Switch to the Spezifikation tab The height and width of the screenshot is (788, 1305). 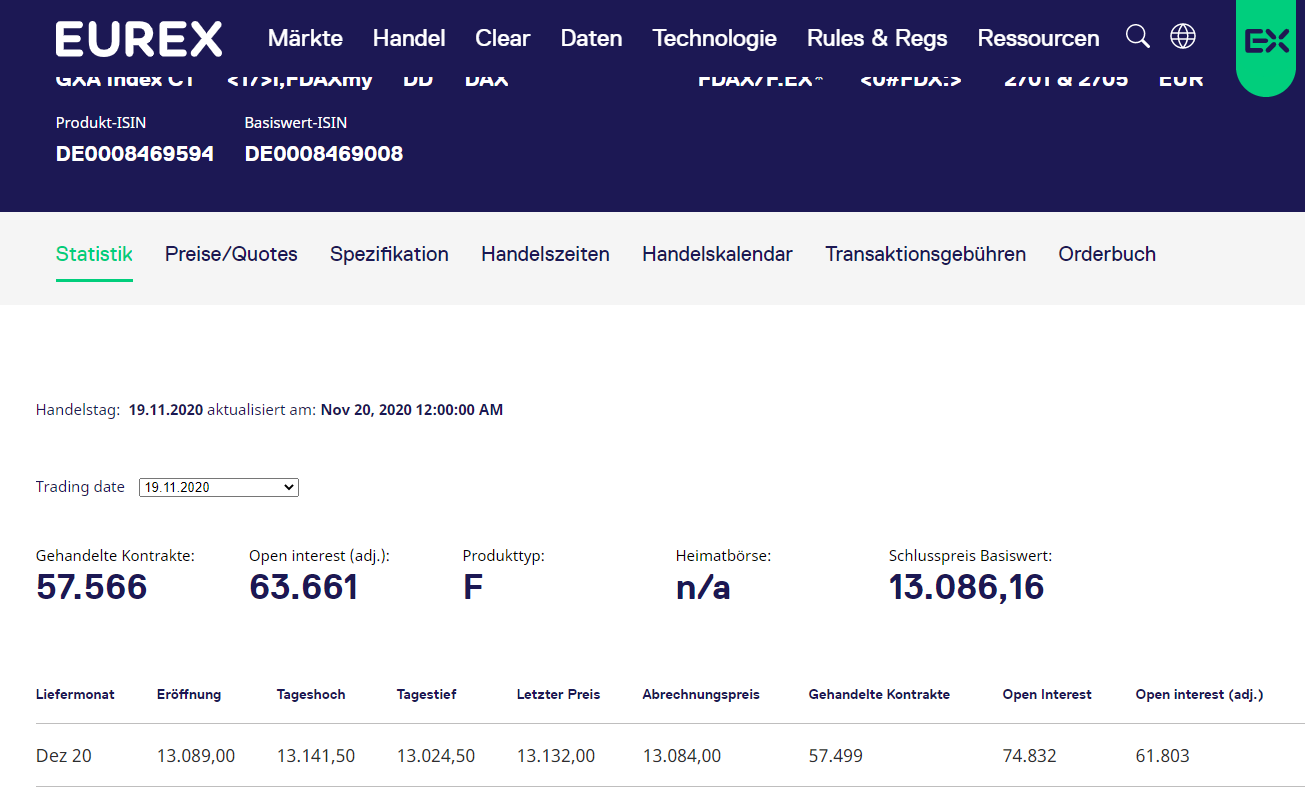click(389, 254)
